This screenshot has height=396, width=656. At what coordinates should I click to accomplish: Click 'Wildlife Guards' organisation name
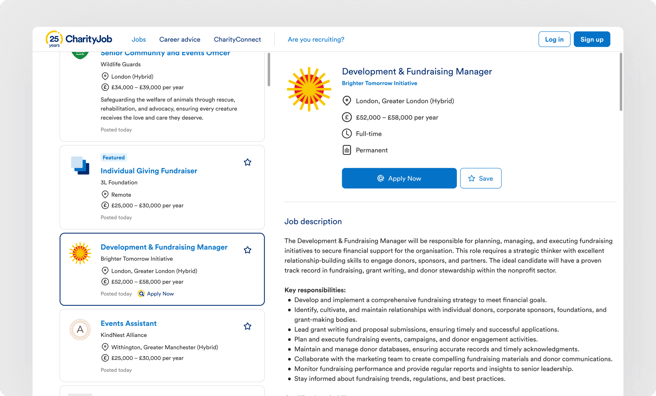[120, 64]
